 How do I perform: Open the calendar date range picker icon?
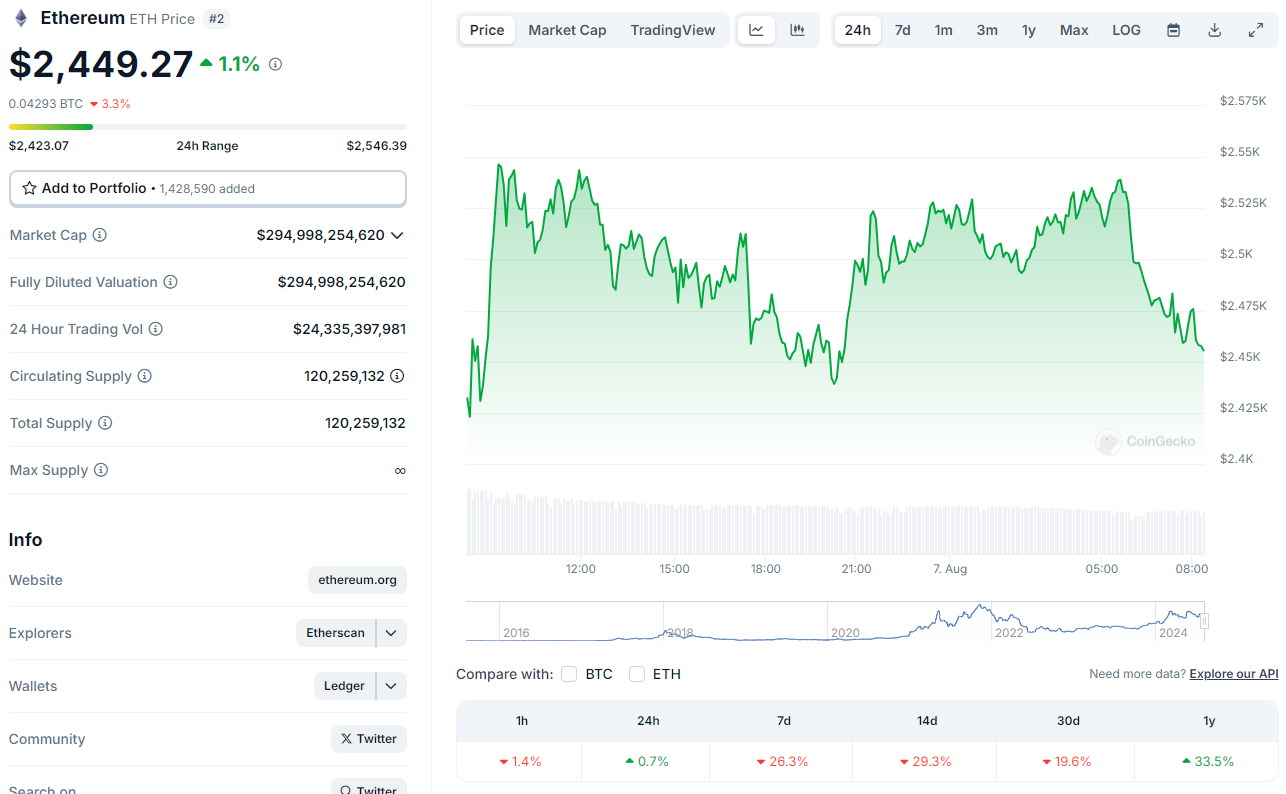coord(1173,30)
